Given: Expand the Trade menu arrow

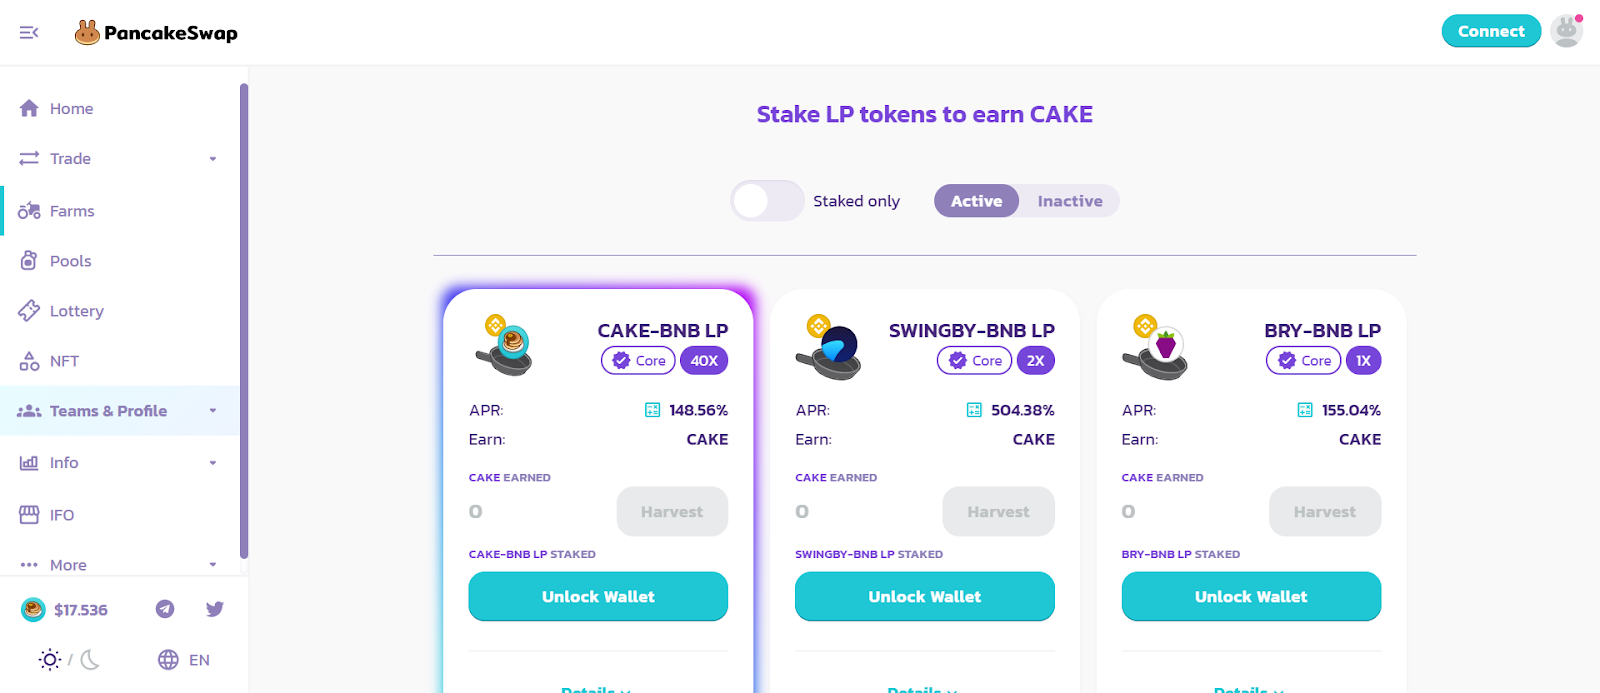Looking at the screenshot, I should (x=213, y=159).
